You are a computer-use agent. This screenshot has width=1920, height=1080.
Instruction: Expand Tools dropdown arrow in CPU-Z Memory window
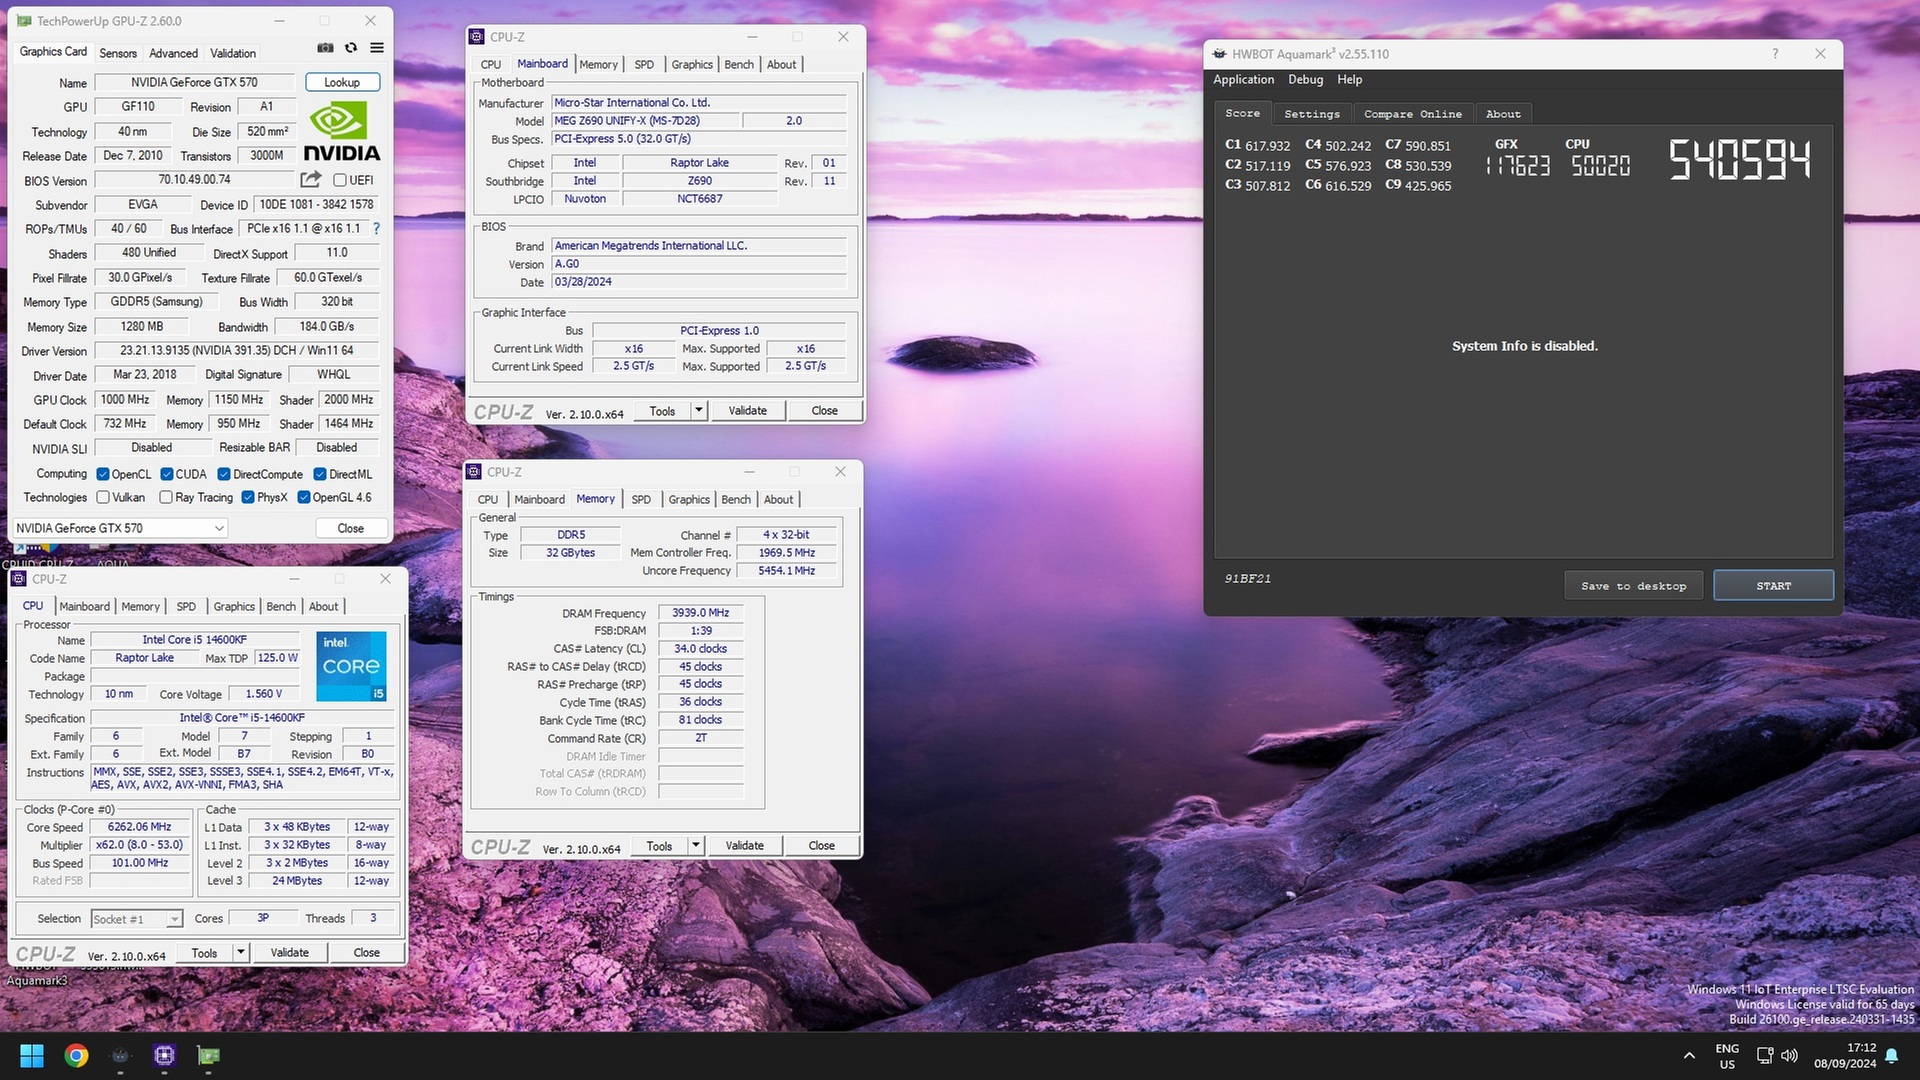point(695,846)
